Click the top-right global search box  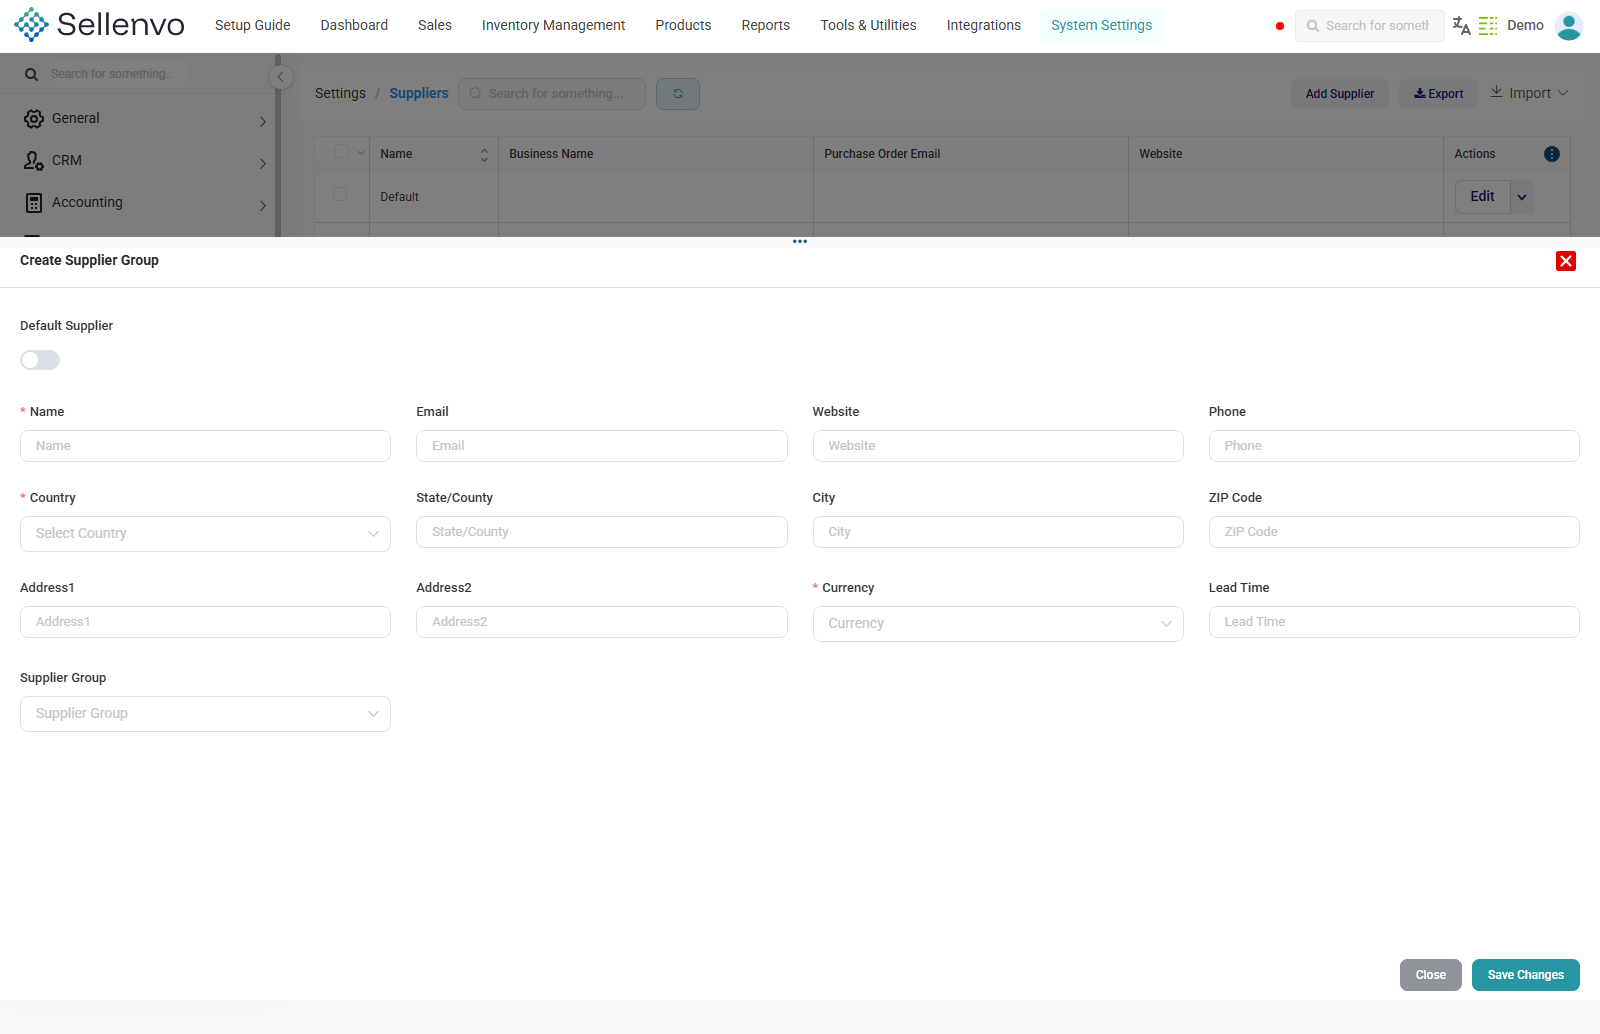1370,26
